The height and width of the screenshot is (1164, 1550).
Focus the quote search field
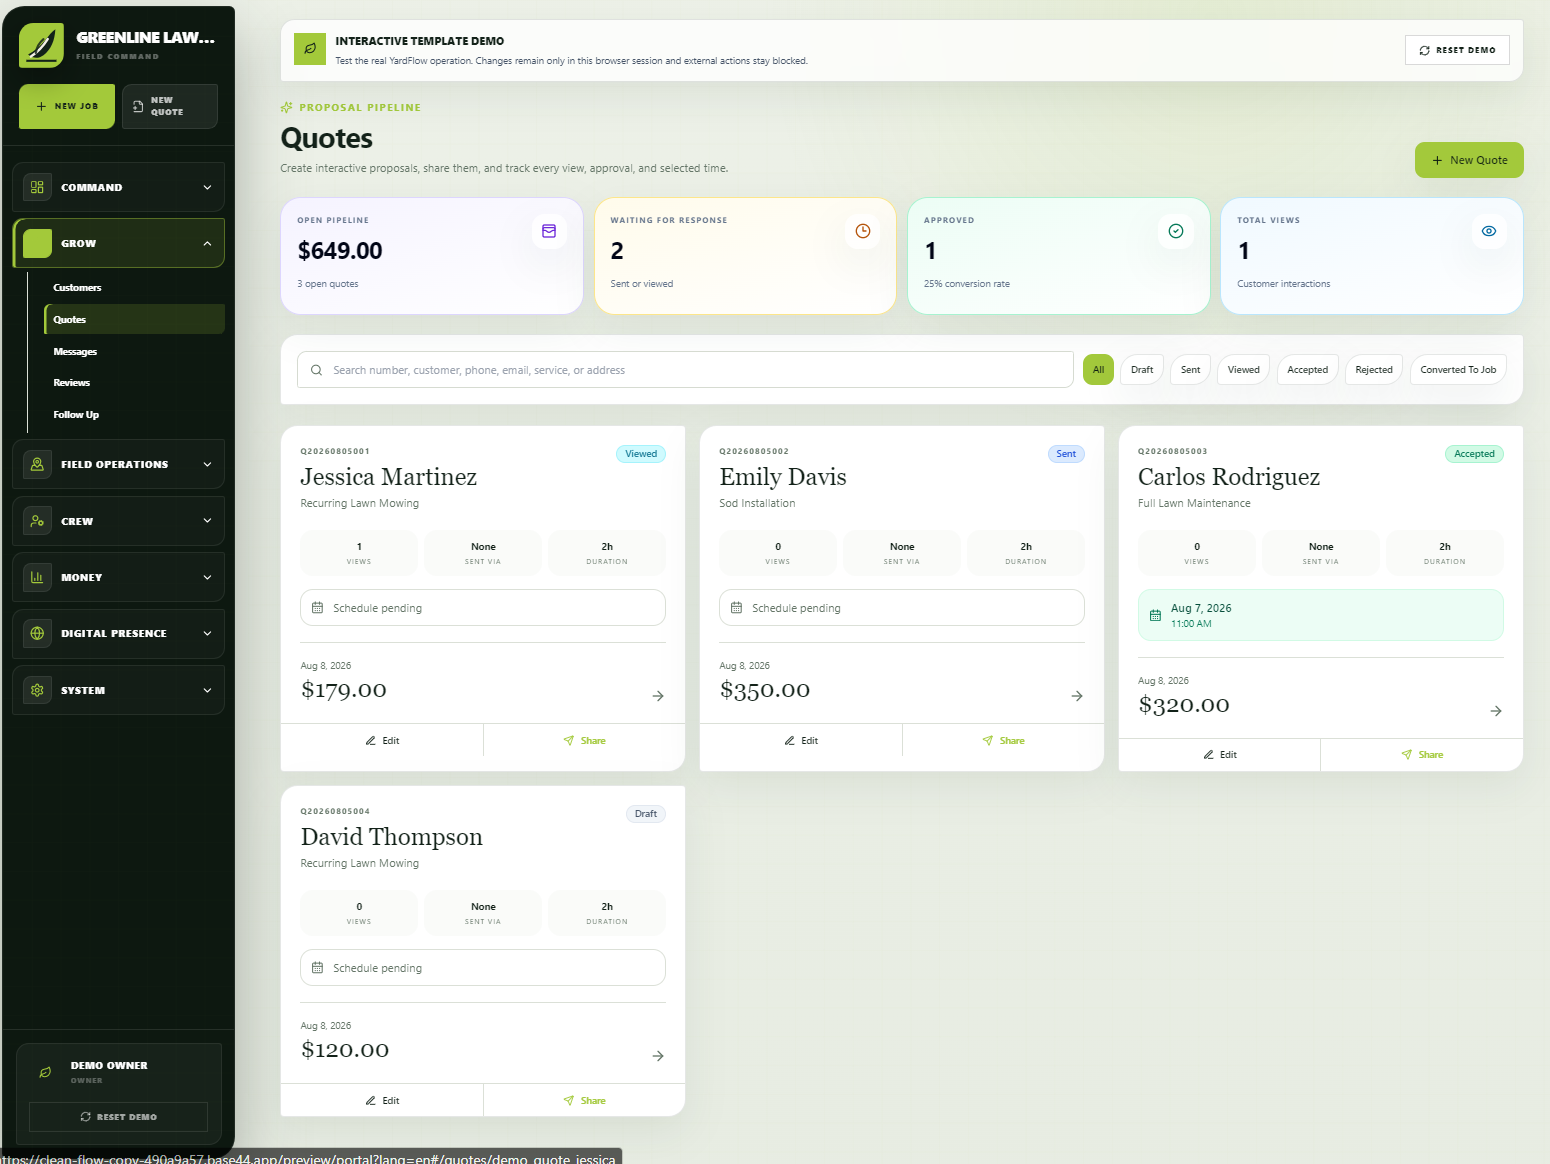click(685, 370)
